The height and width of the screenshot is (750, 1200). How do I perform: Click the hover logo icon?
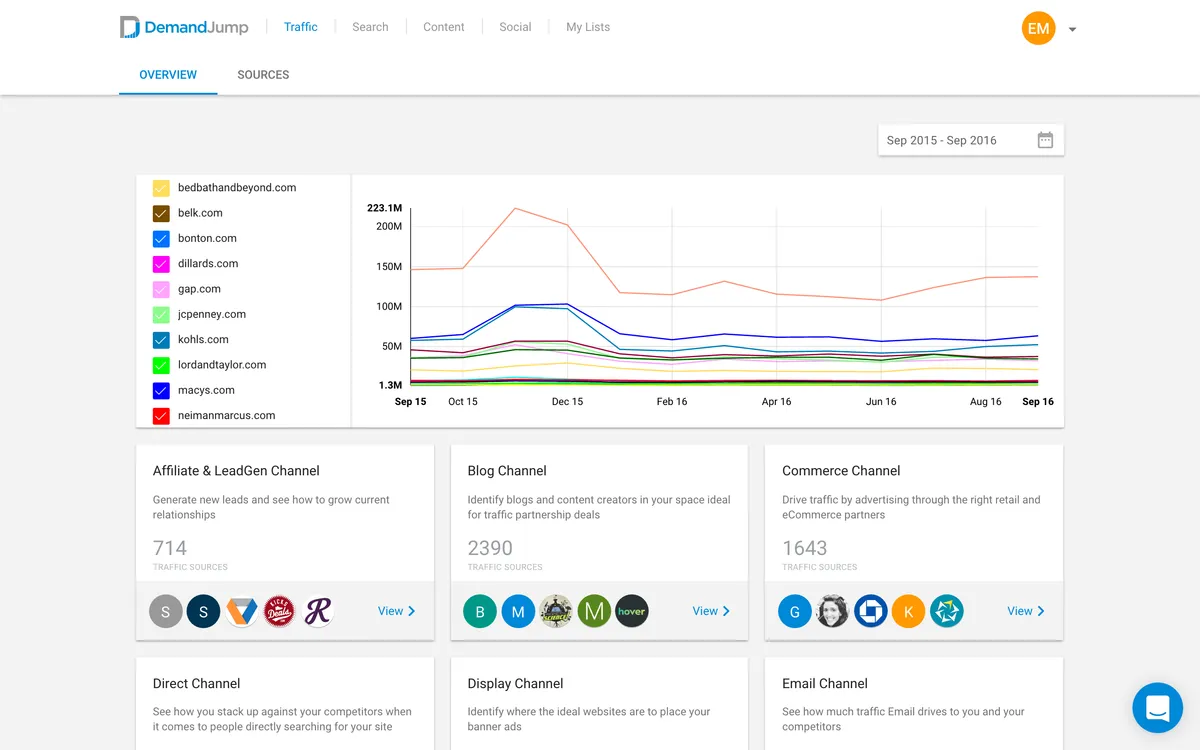632,611
